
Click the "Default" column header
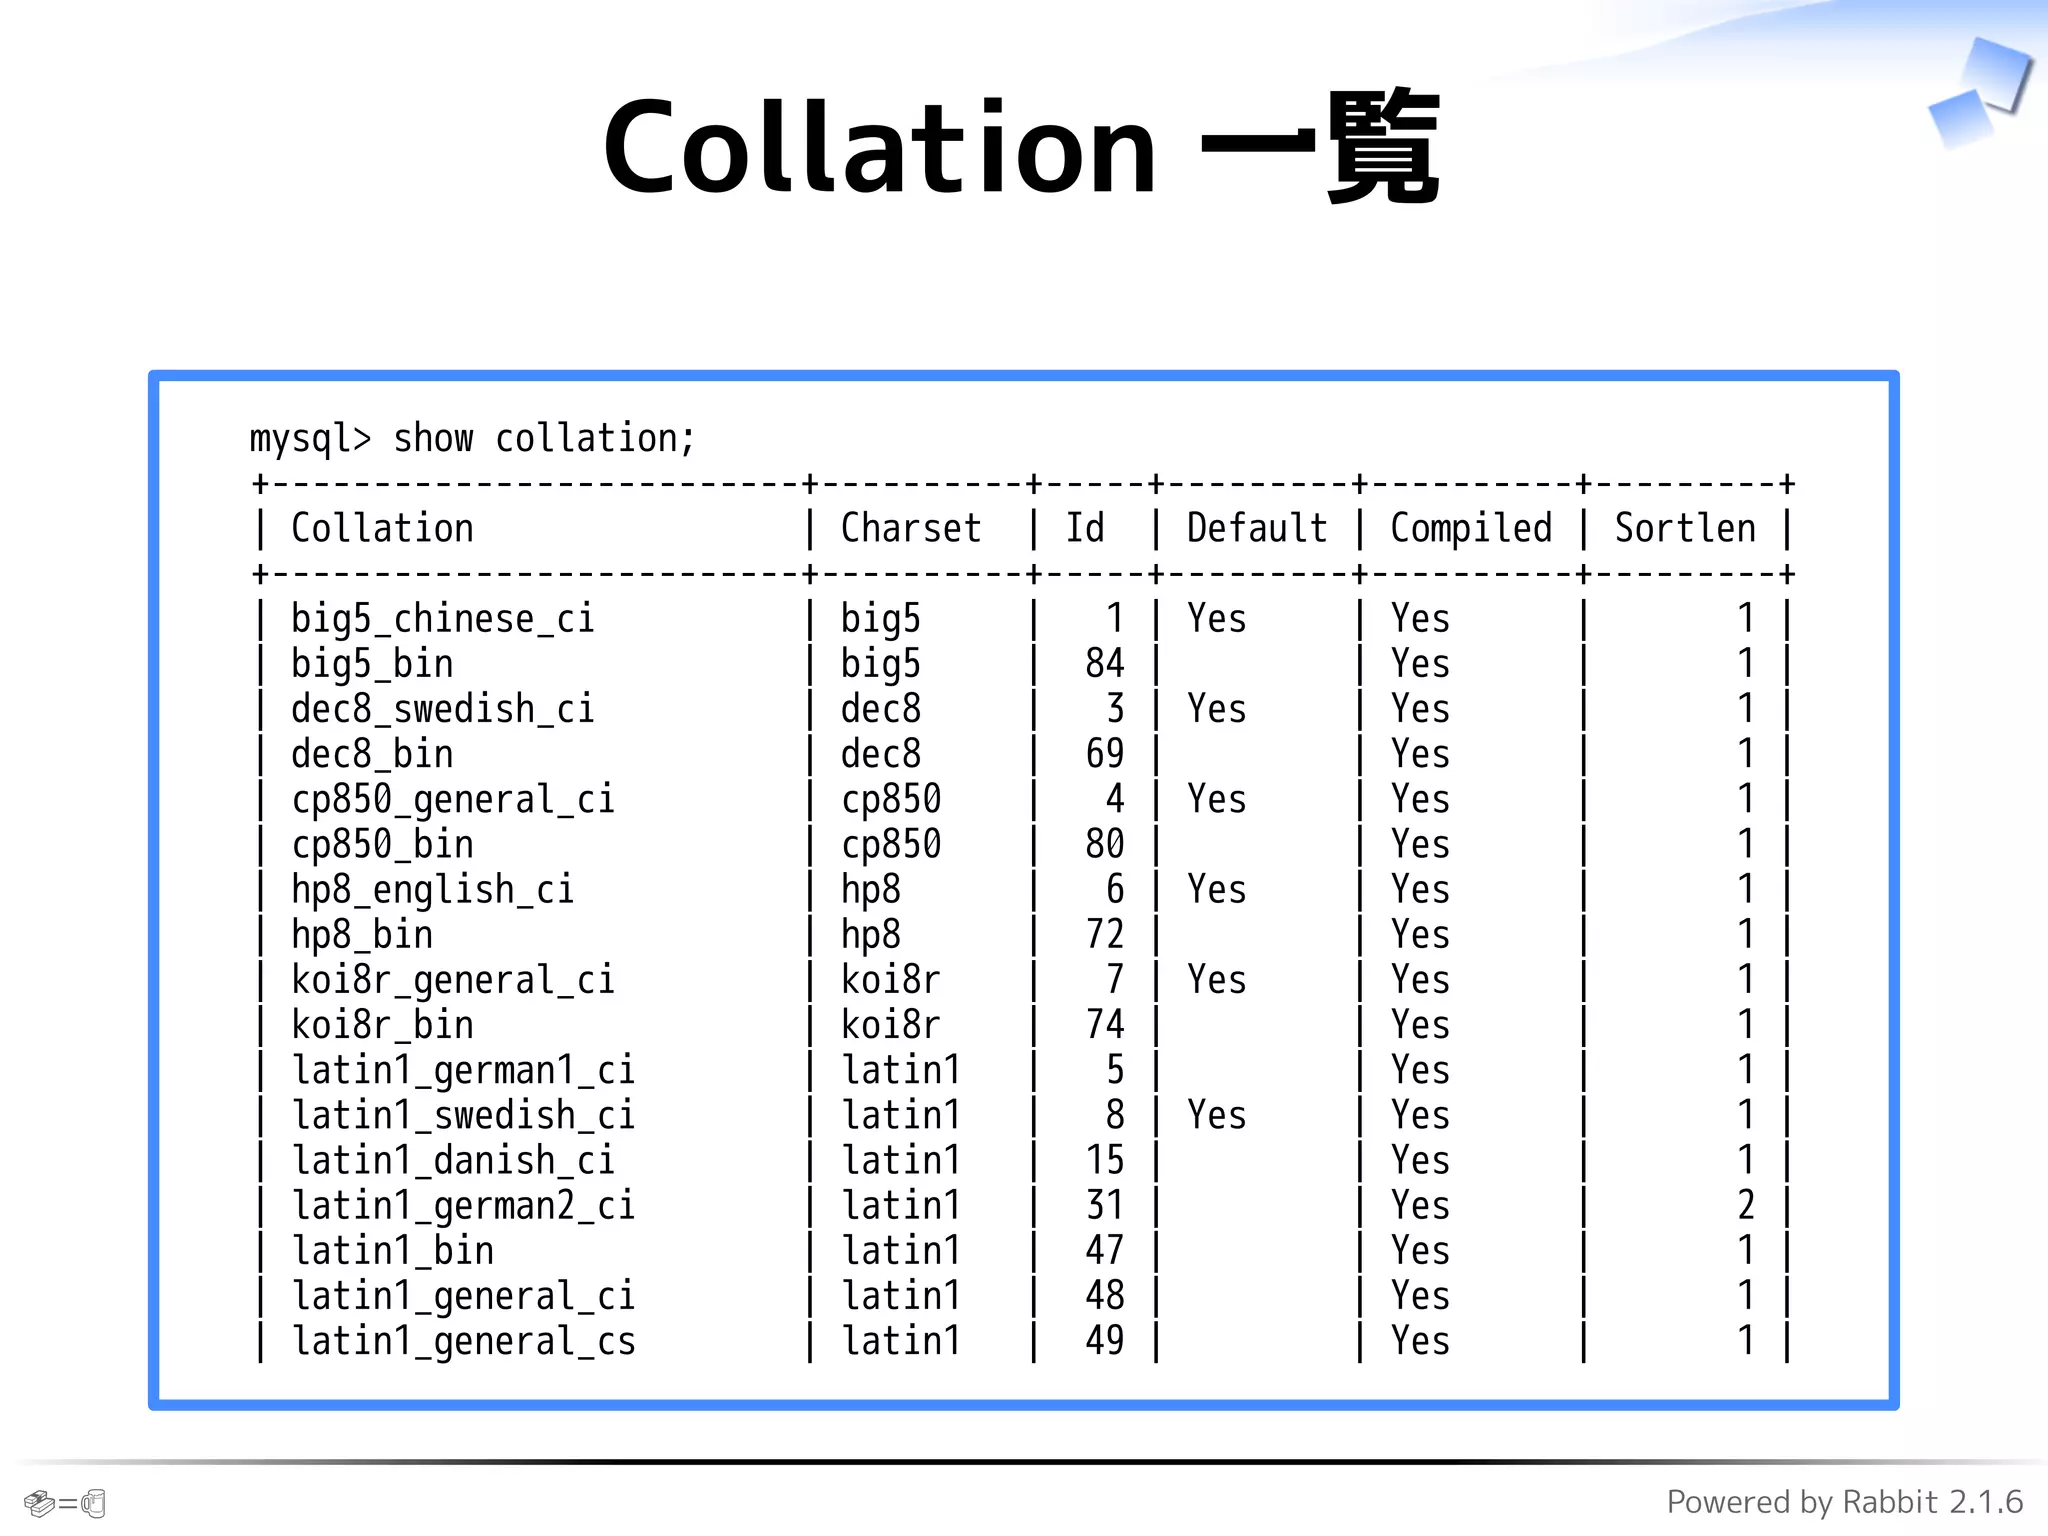click(1257, 529)
